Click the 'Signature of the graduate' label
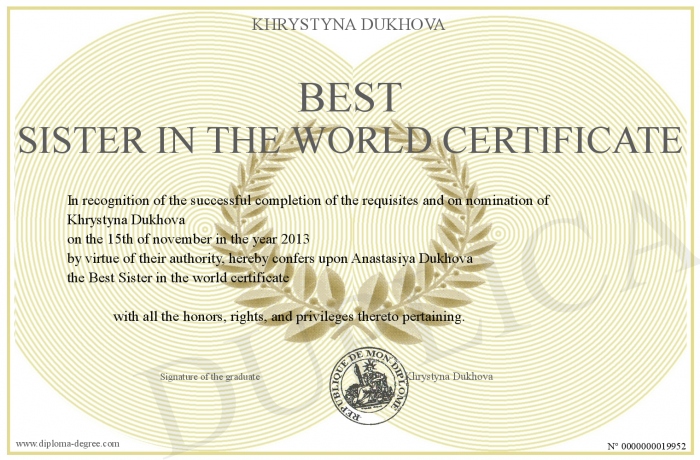This screenshot has height=460, width=700. coord(210,376)
